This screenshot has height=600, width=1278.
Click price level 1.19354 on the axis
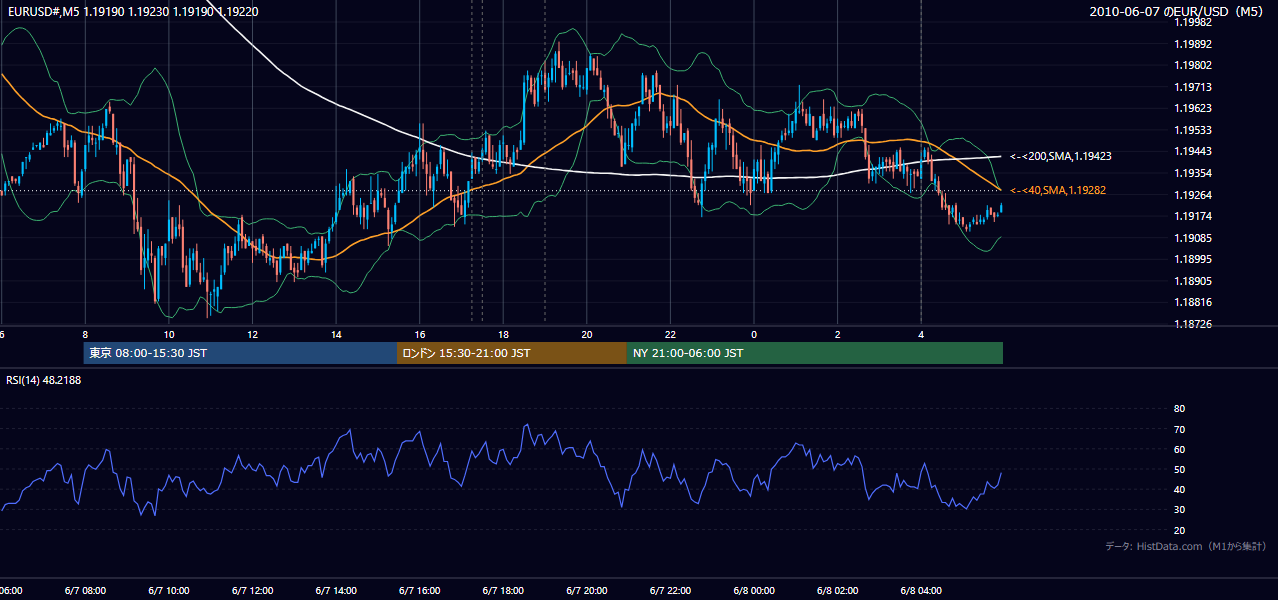(x=1192, y=173)
